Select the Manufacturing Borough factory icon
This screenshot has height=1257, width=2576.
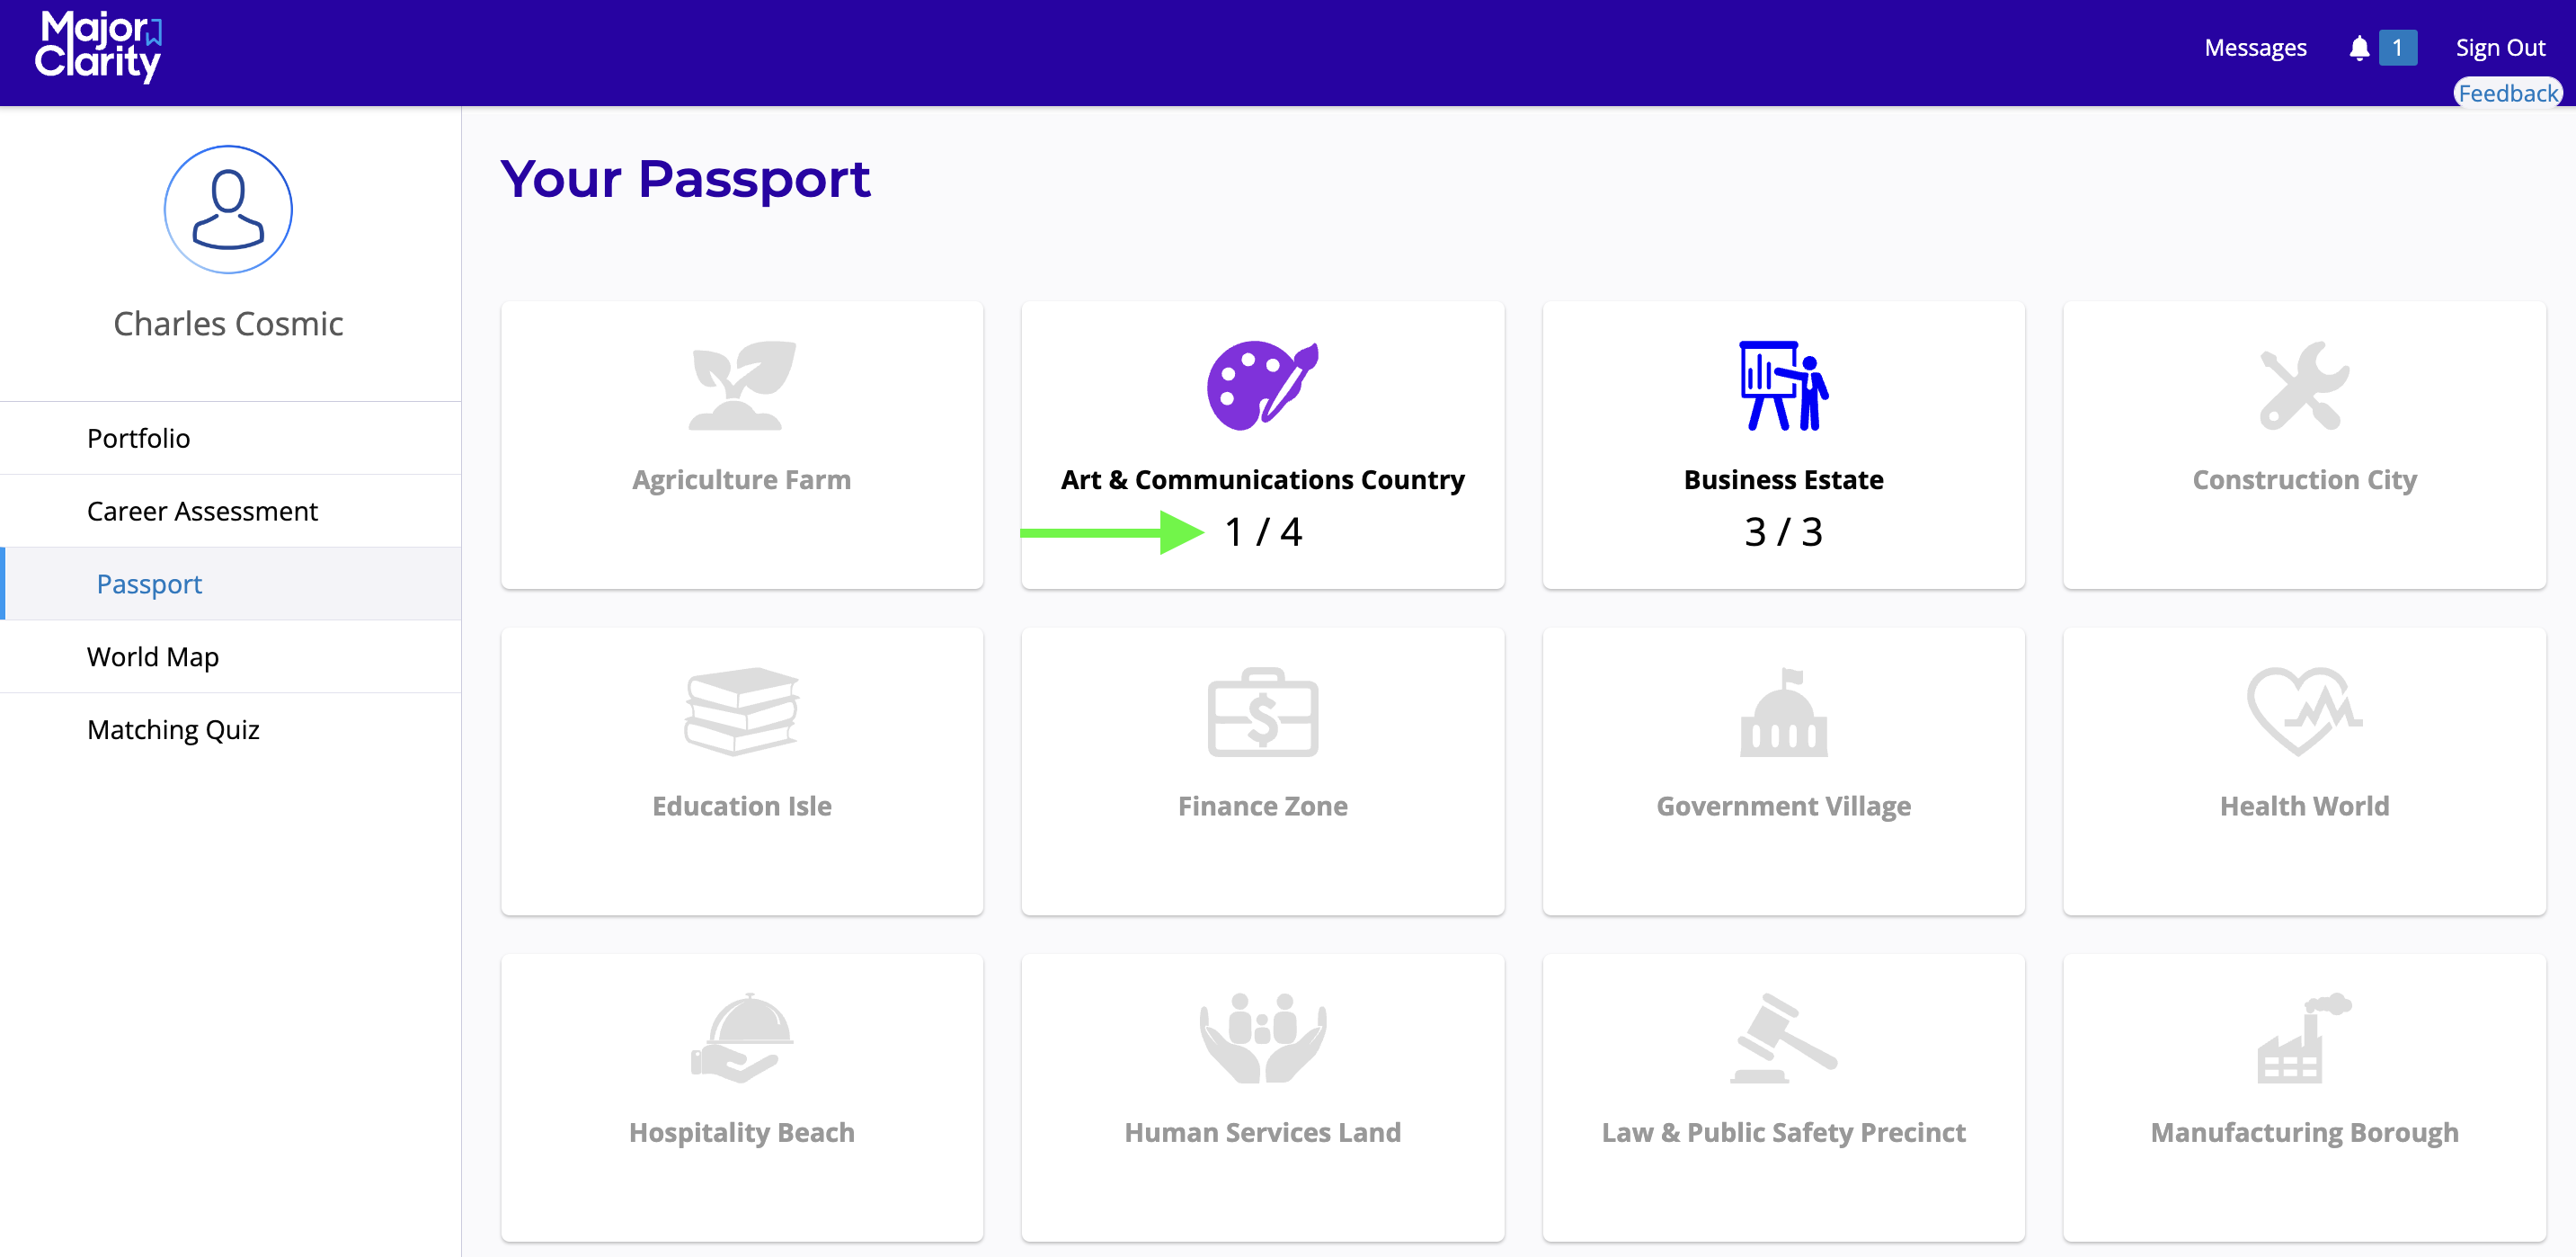pos(2304,1038)
